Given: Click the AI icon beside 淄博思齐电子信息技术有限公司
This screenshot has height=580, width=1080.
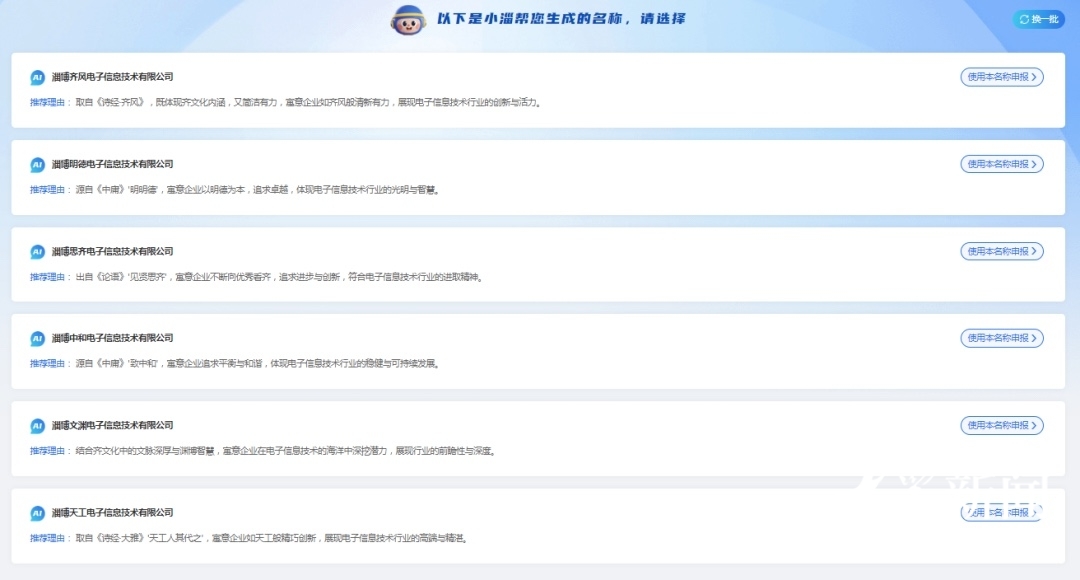Looking at the screenshot, I should click(38, 252).
